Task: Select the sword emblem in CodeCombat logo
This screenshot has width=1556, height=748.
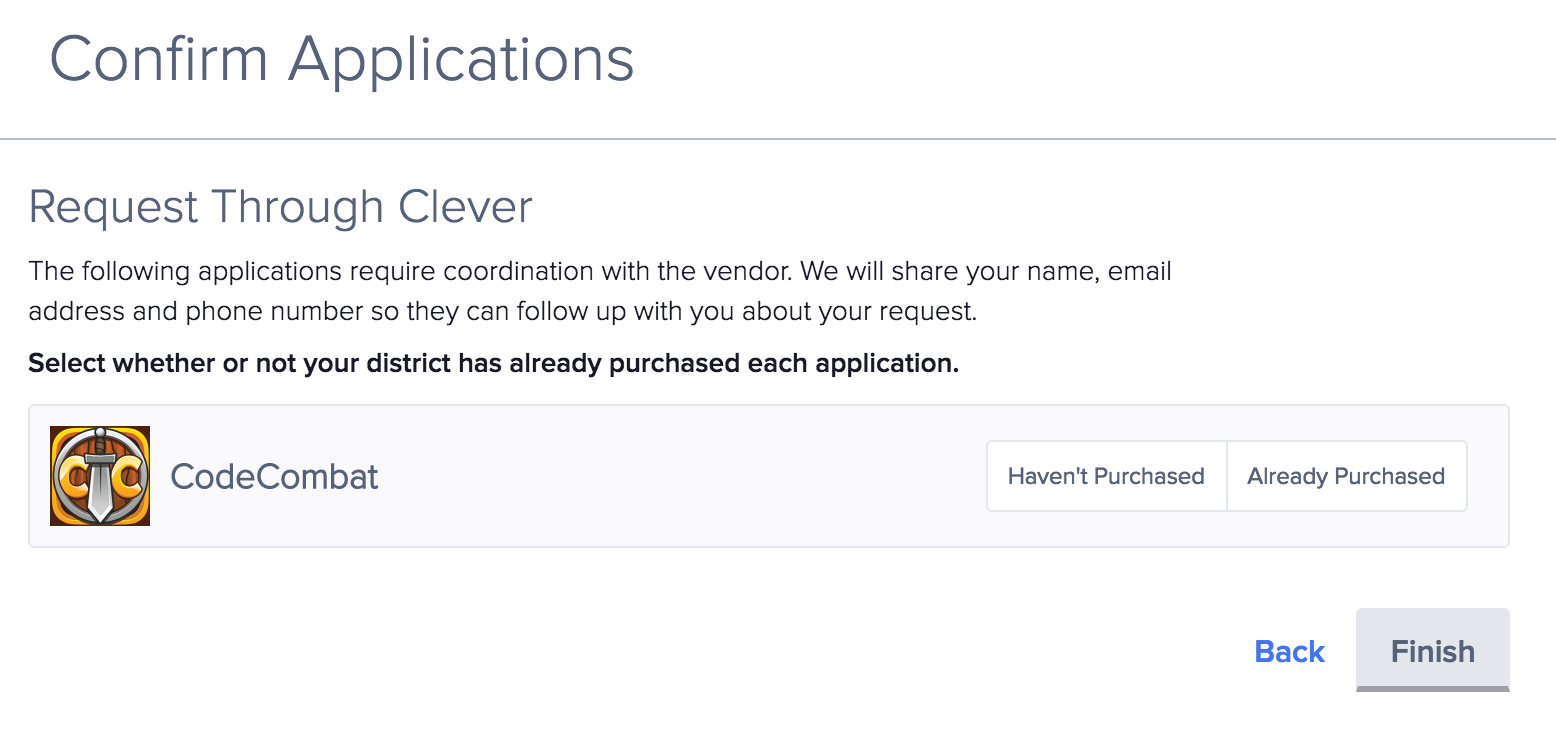Action: click(100, 476)
